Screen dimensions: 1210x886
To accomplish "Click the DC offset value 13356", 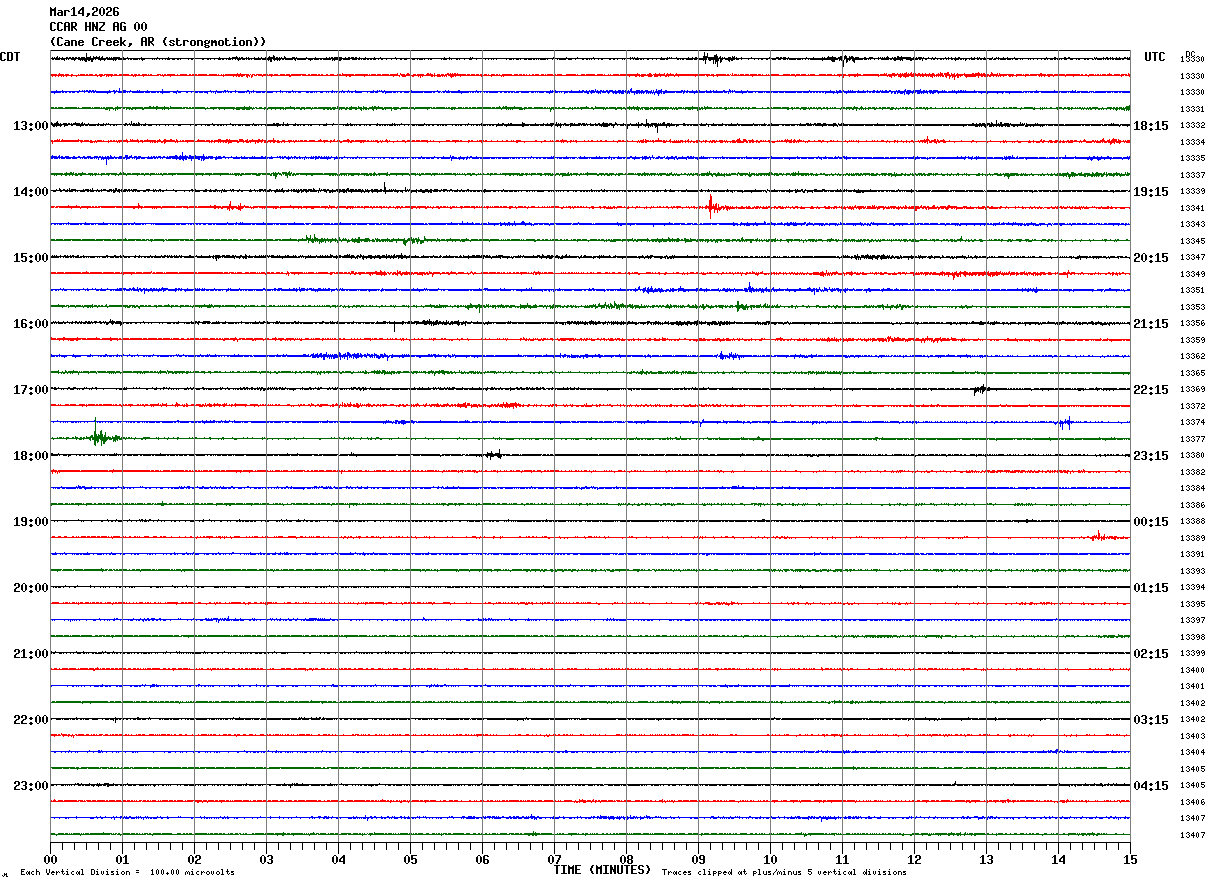I will 1192,324.
